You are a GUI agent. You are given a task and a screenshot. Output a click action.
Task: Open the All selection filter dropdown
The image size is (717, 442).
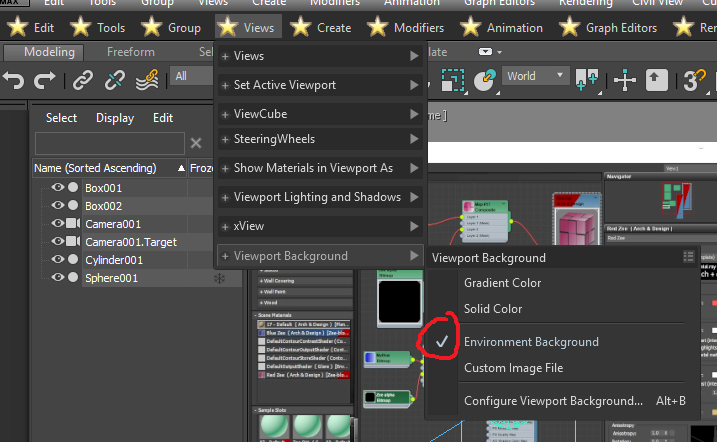(192, 76)
